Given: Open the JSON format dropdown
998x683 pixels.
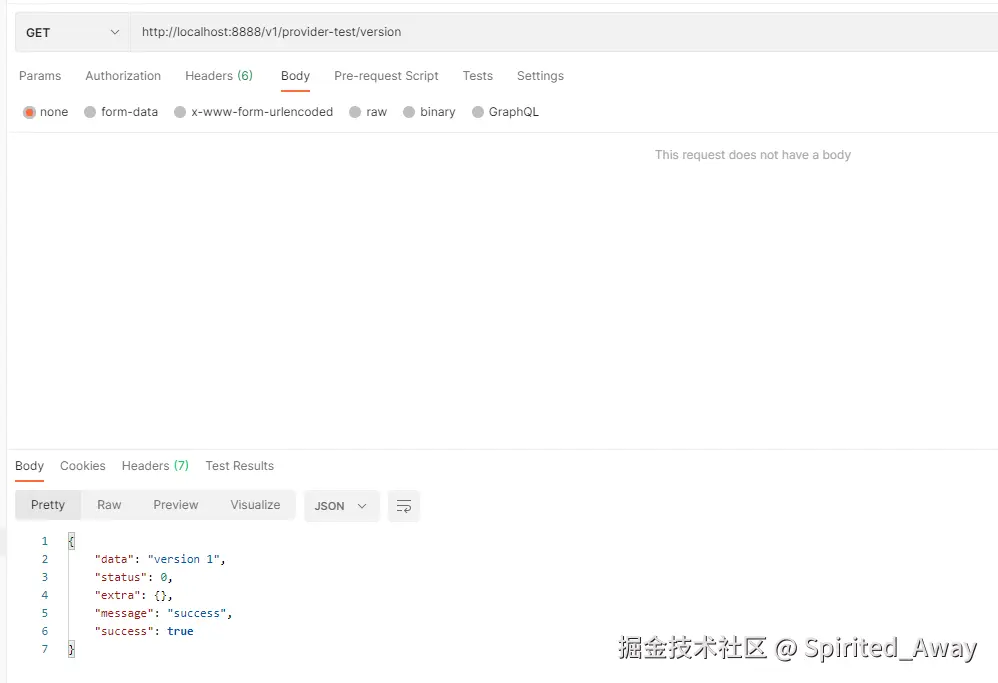Looking at the screenshot, I should [342, 506].
